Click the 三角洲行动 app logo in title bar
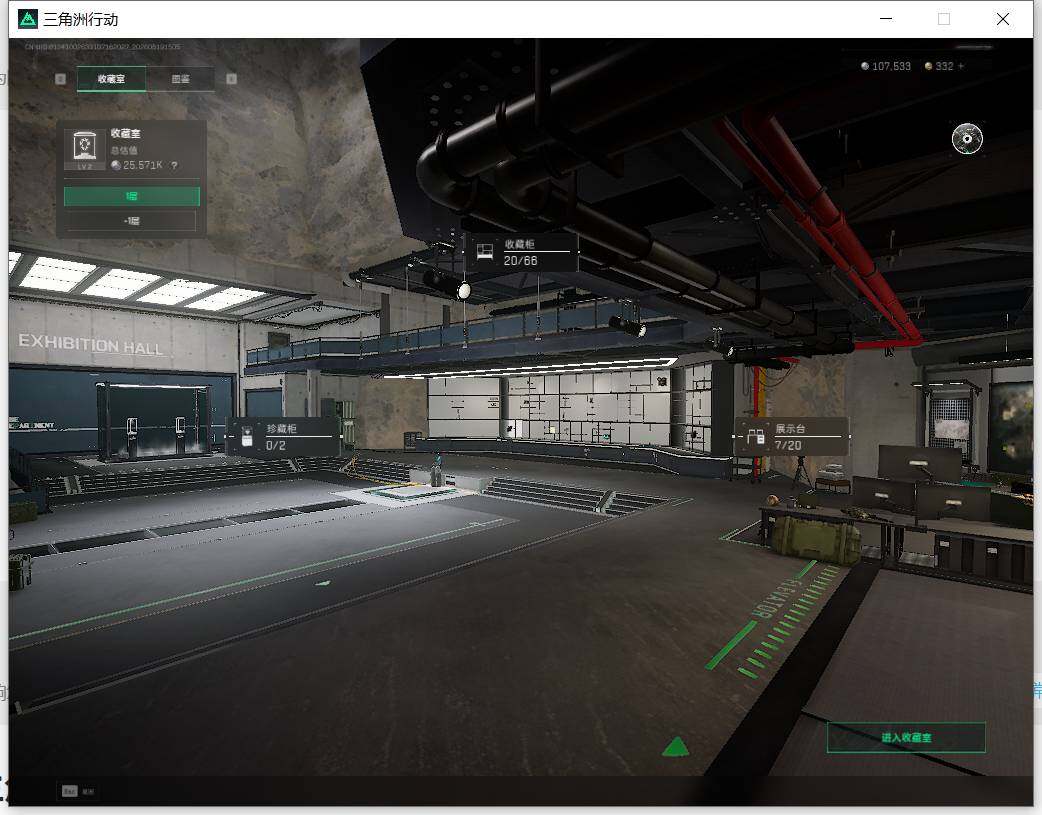 (x=28, y=19)
